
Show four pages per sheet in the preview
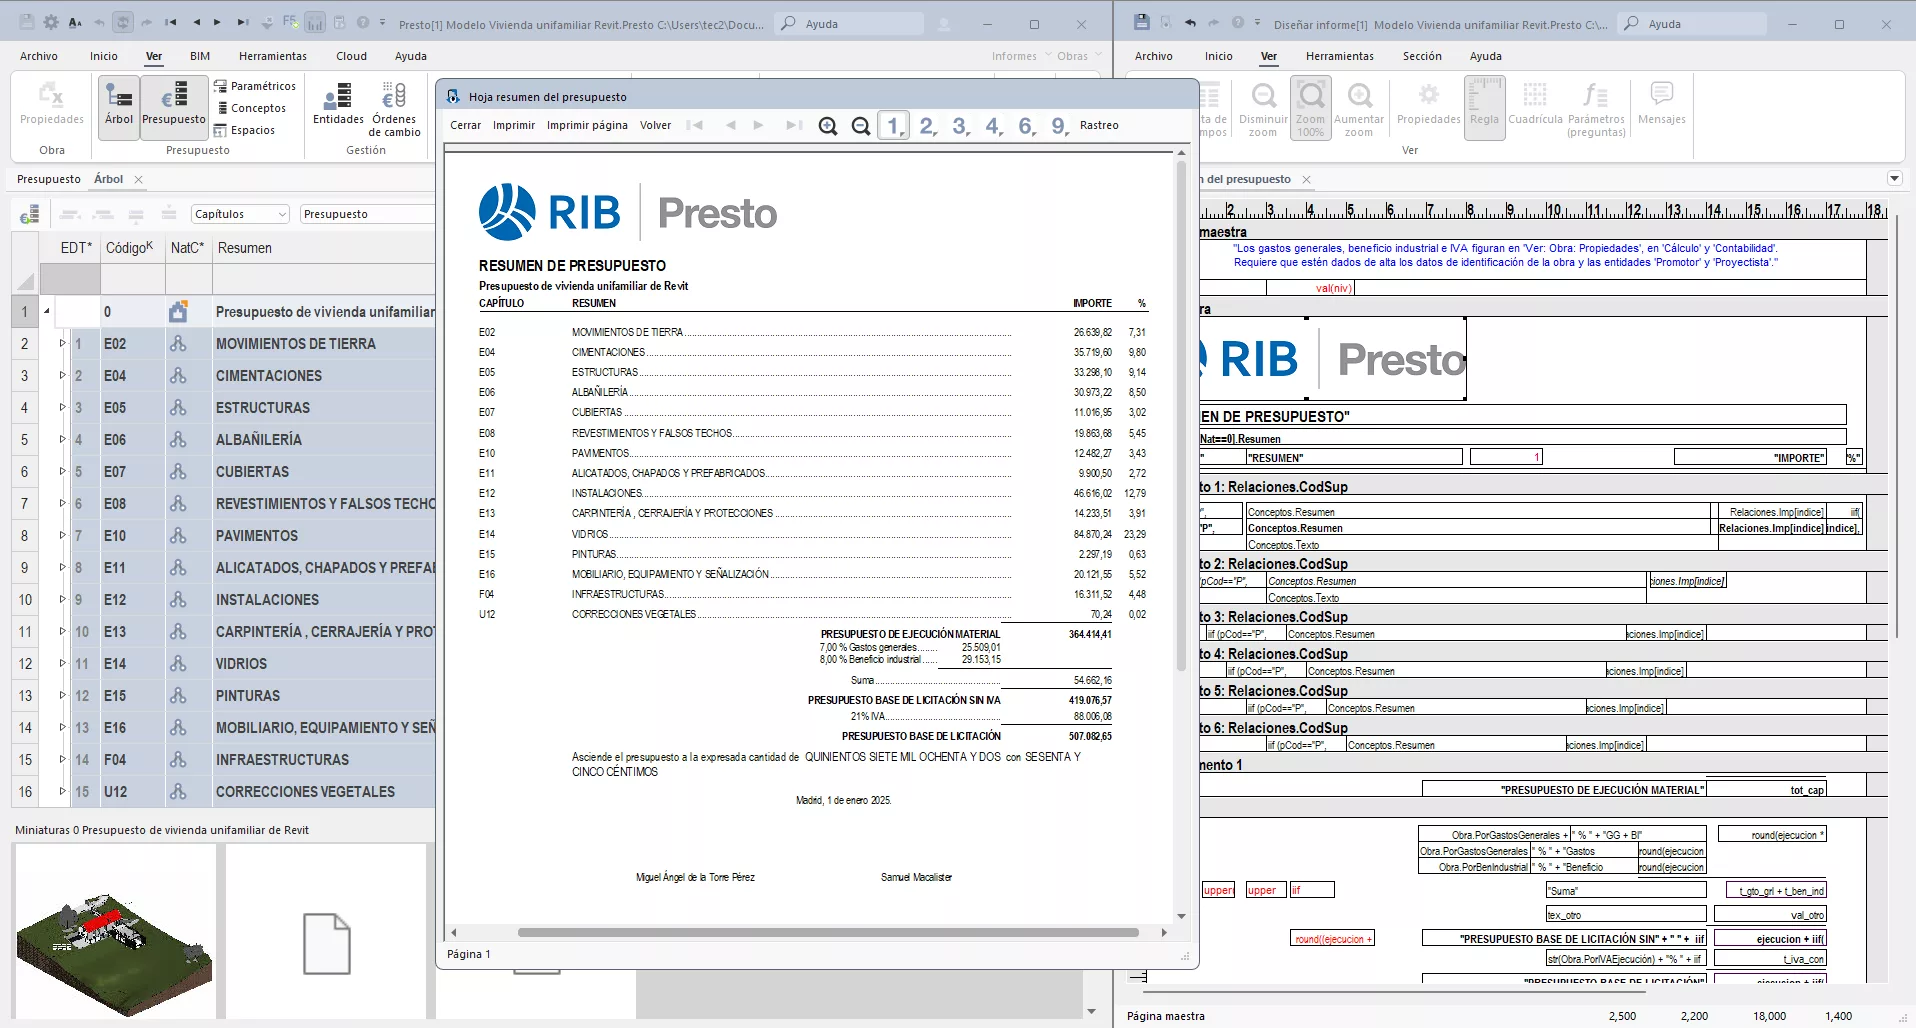coord(993,126)
